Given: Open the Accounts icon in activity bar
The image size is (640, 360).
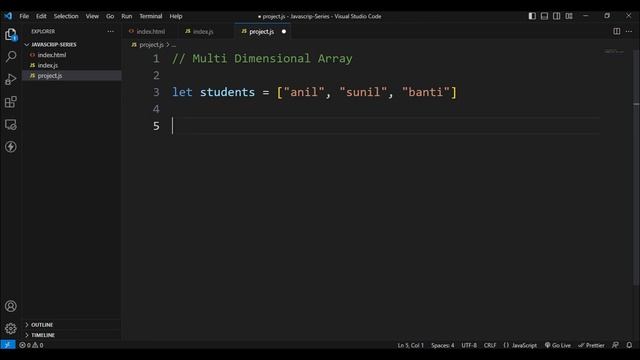Looking at the screenshot, I should [11, 306].
